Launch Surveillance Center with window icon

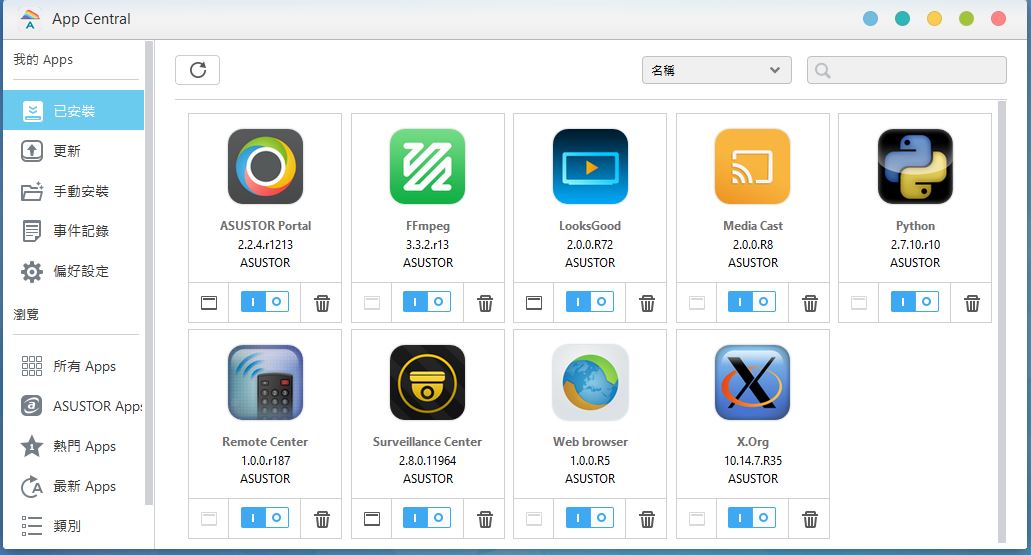point(372,519)
